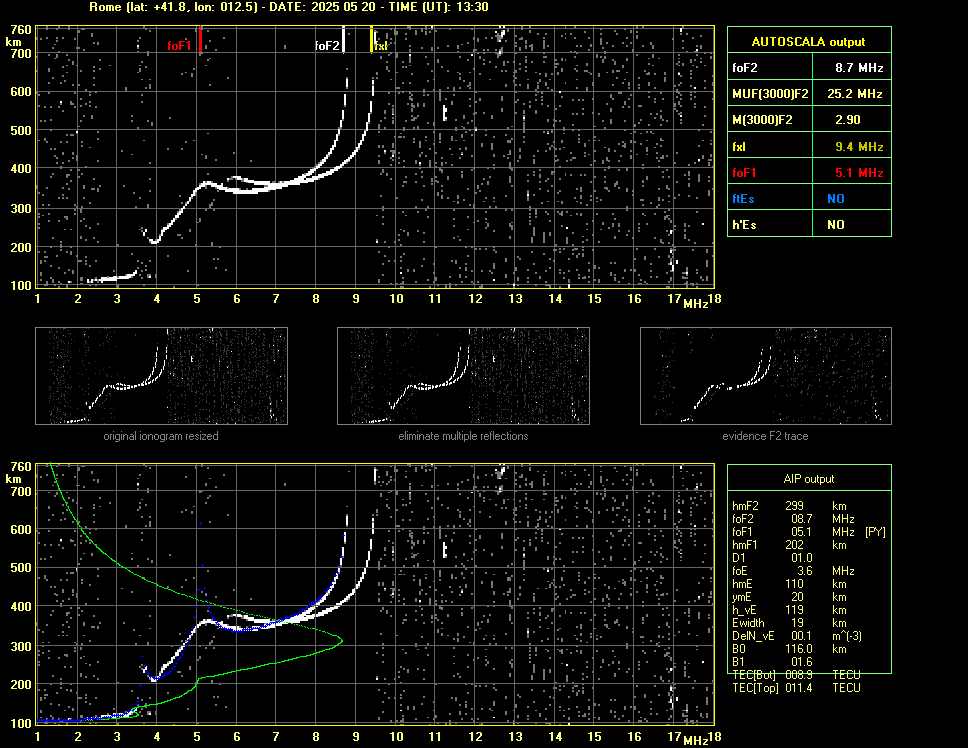Click the 'ymE' parameter label
Screen dimensions: 968x748
(x=741, y=597)
